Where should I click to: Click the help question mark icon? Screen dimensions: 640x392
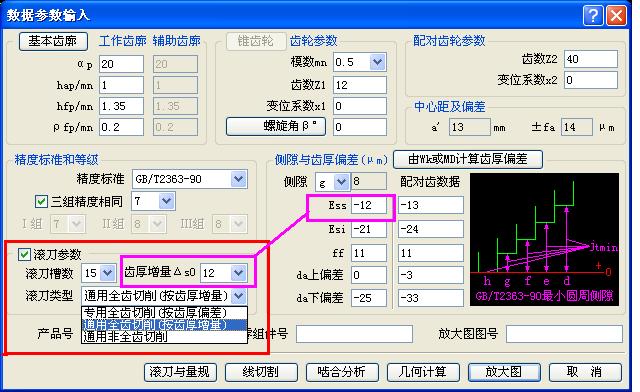coord(594,16)
